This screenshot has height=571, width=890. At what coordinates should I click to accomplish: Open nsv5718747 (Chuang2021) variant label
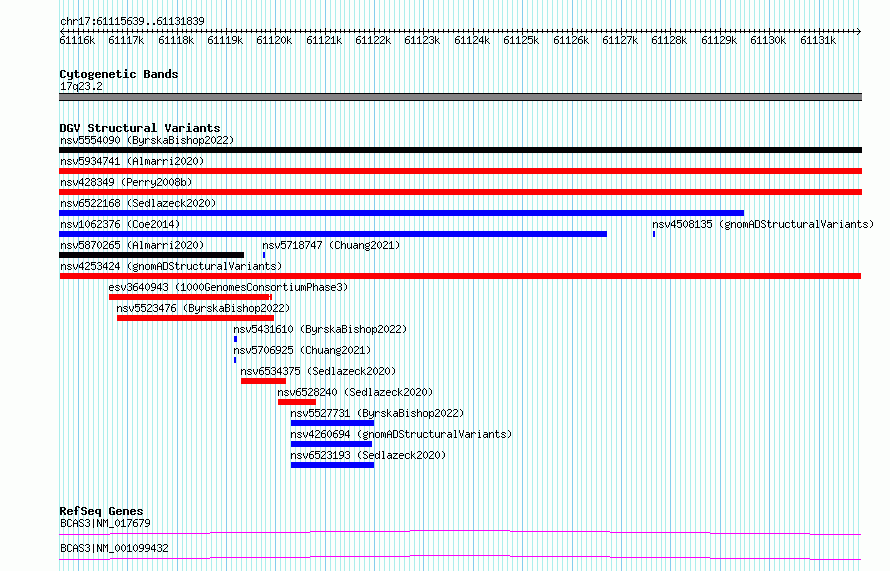point(331,245)
